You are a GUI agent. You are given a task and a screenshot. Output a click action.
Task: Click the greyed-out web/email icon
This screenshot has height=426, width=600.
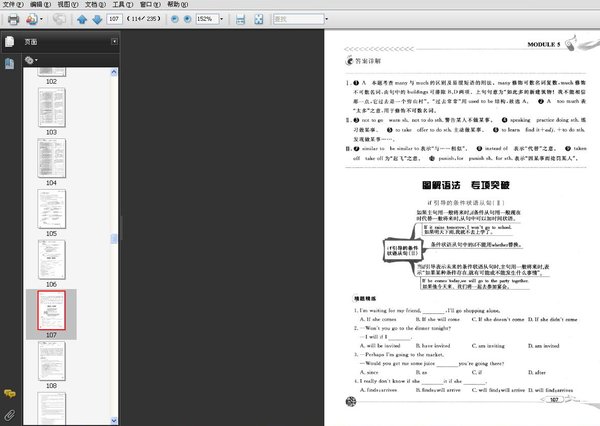click(59, 19)
